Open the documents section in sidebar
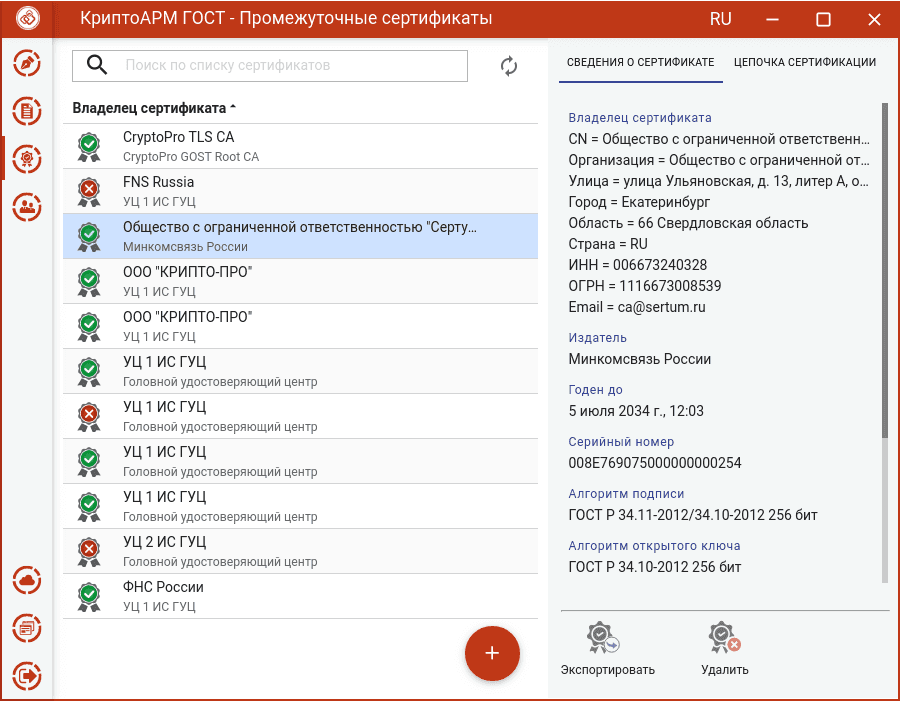901x703 pixels. (x=27, y=111)
